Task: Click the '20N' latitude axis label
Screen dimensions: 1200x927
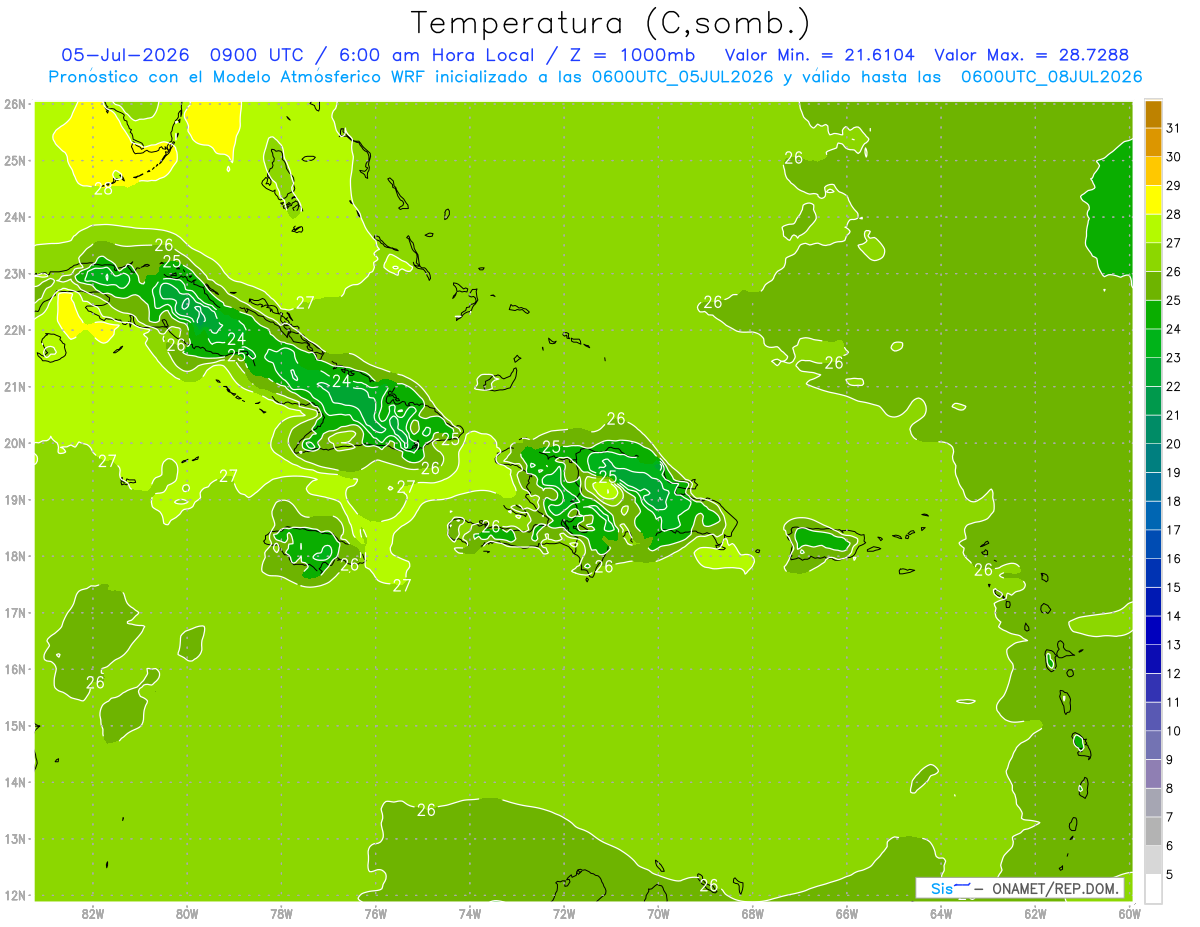Action: point(14,443)
